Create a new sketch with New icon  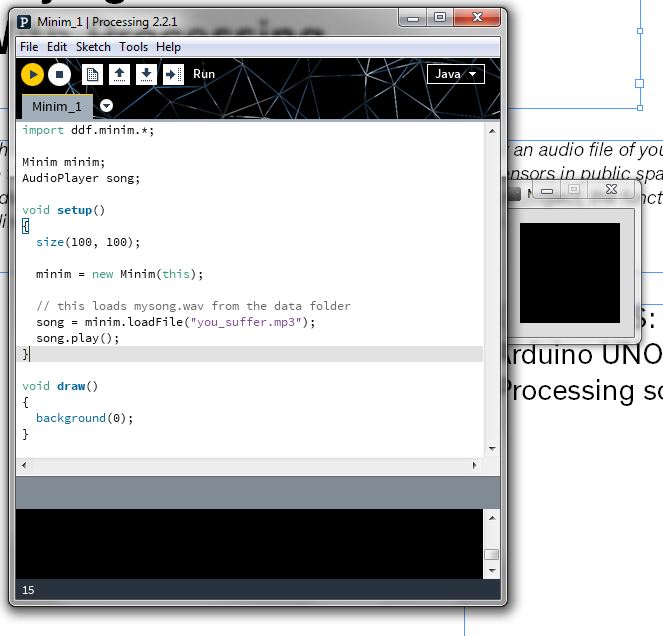pyautogui.click(x=92, y=74)
